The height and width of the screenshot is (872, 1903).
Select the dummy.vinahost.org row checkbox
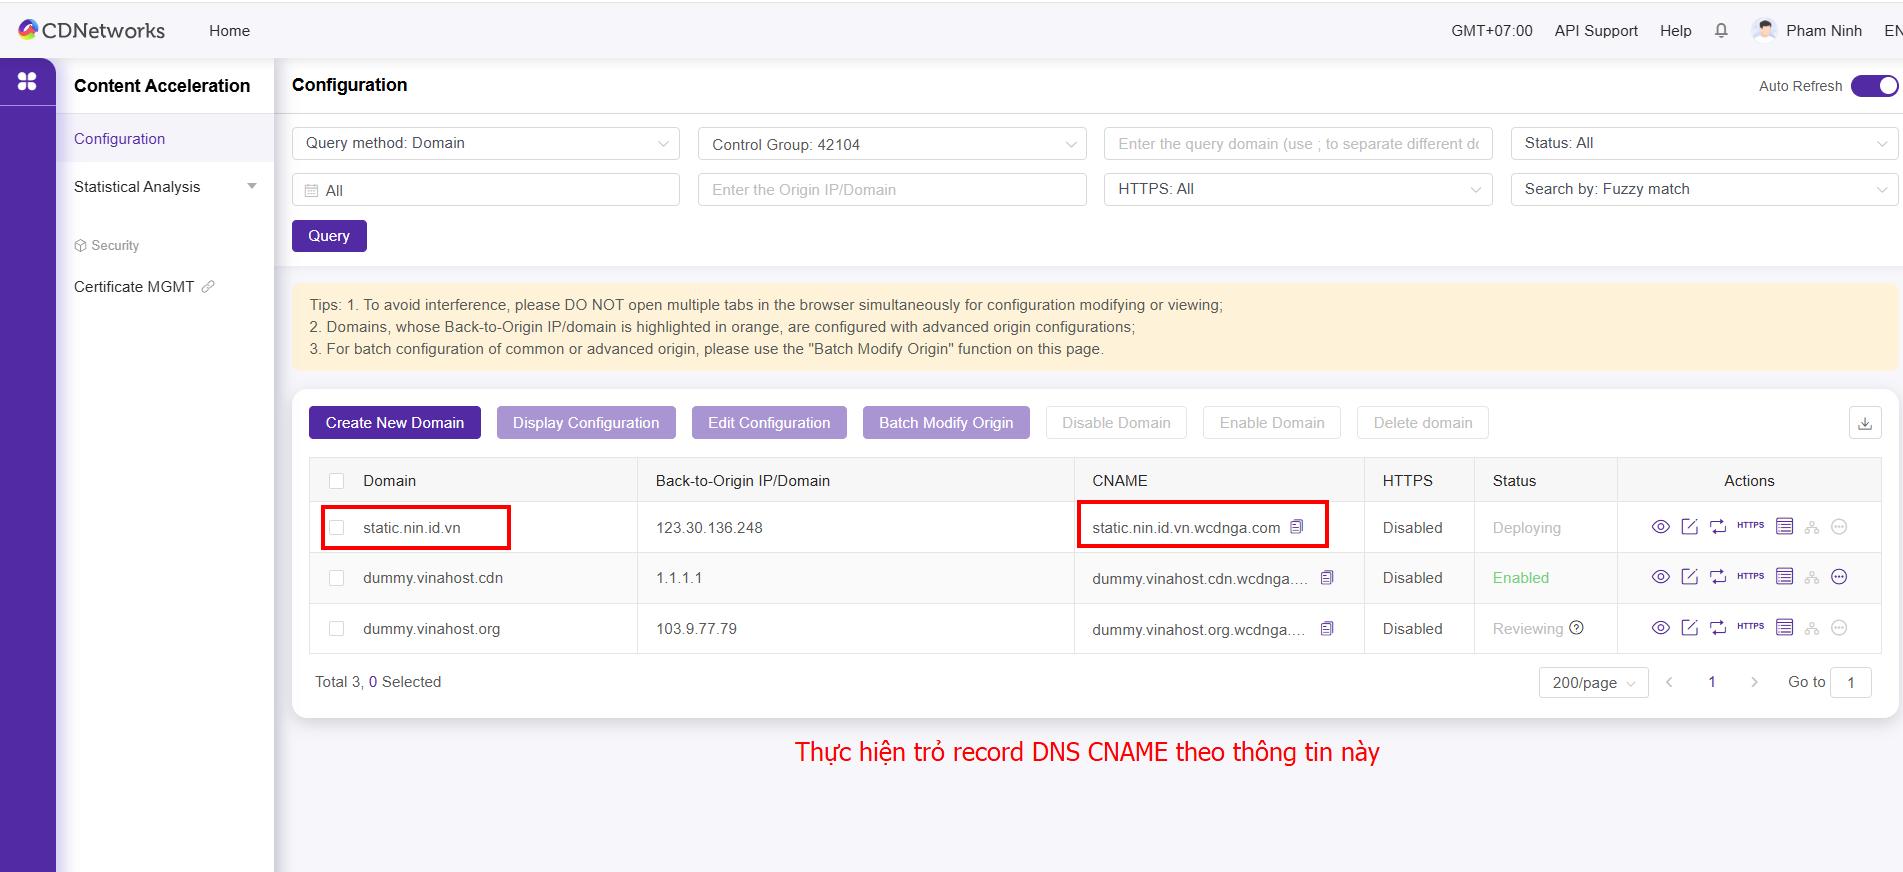(337, 629)
